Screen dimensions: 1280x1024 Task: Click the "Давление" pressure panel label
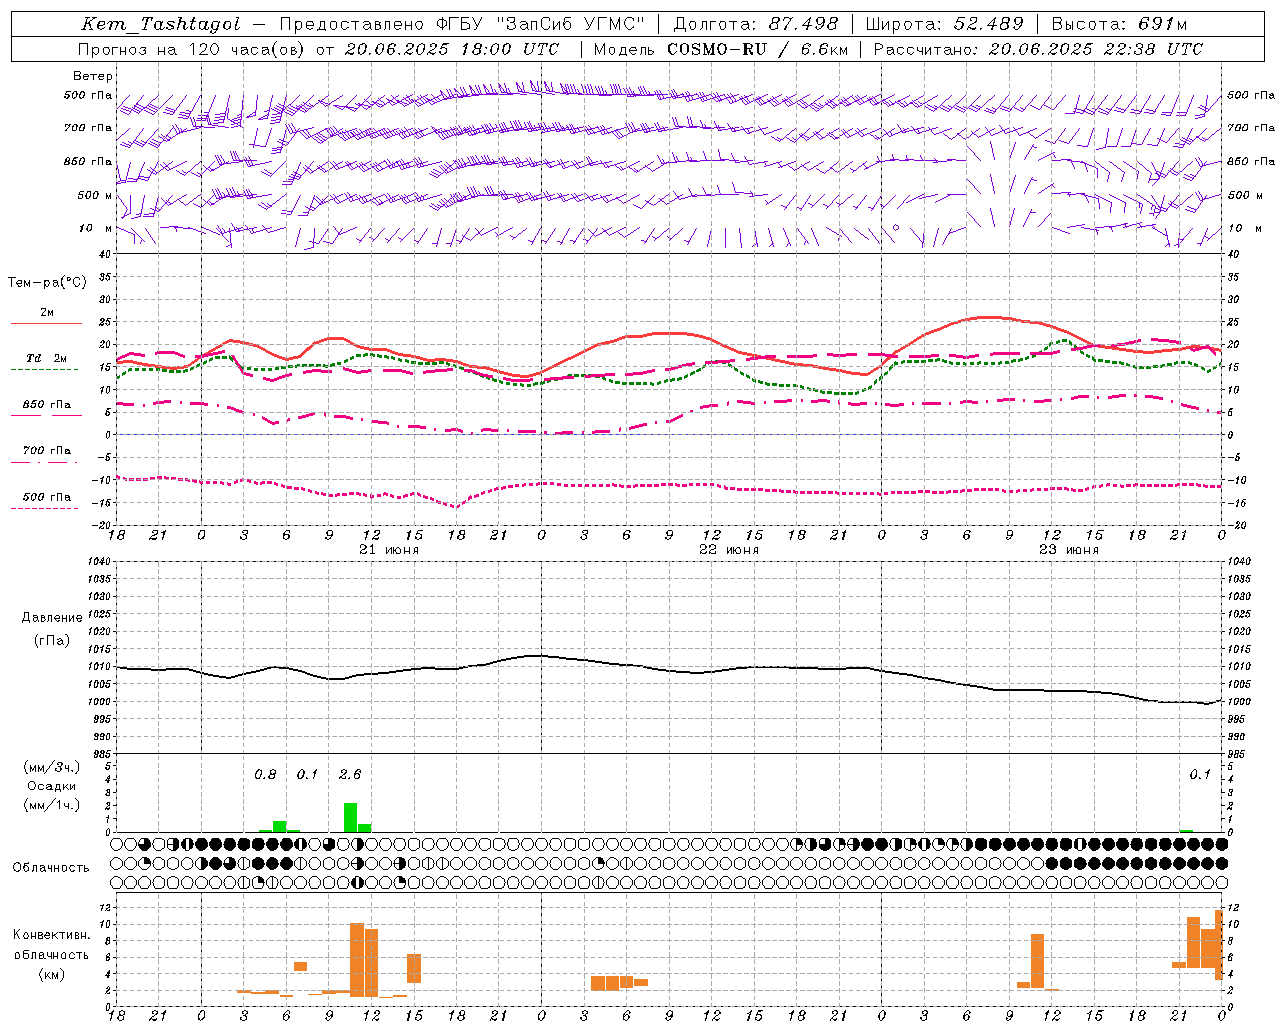pyautogui.click(x=52, y=618)
